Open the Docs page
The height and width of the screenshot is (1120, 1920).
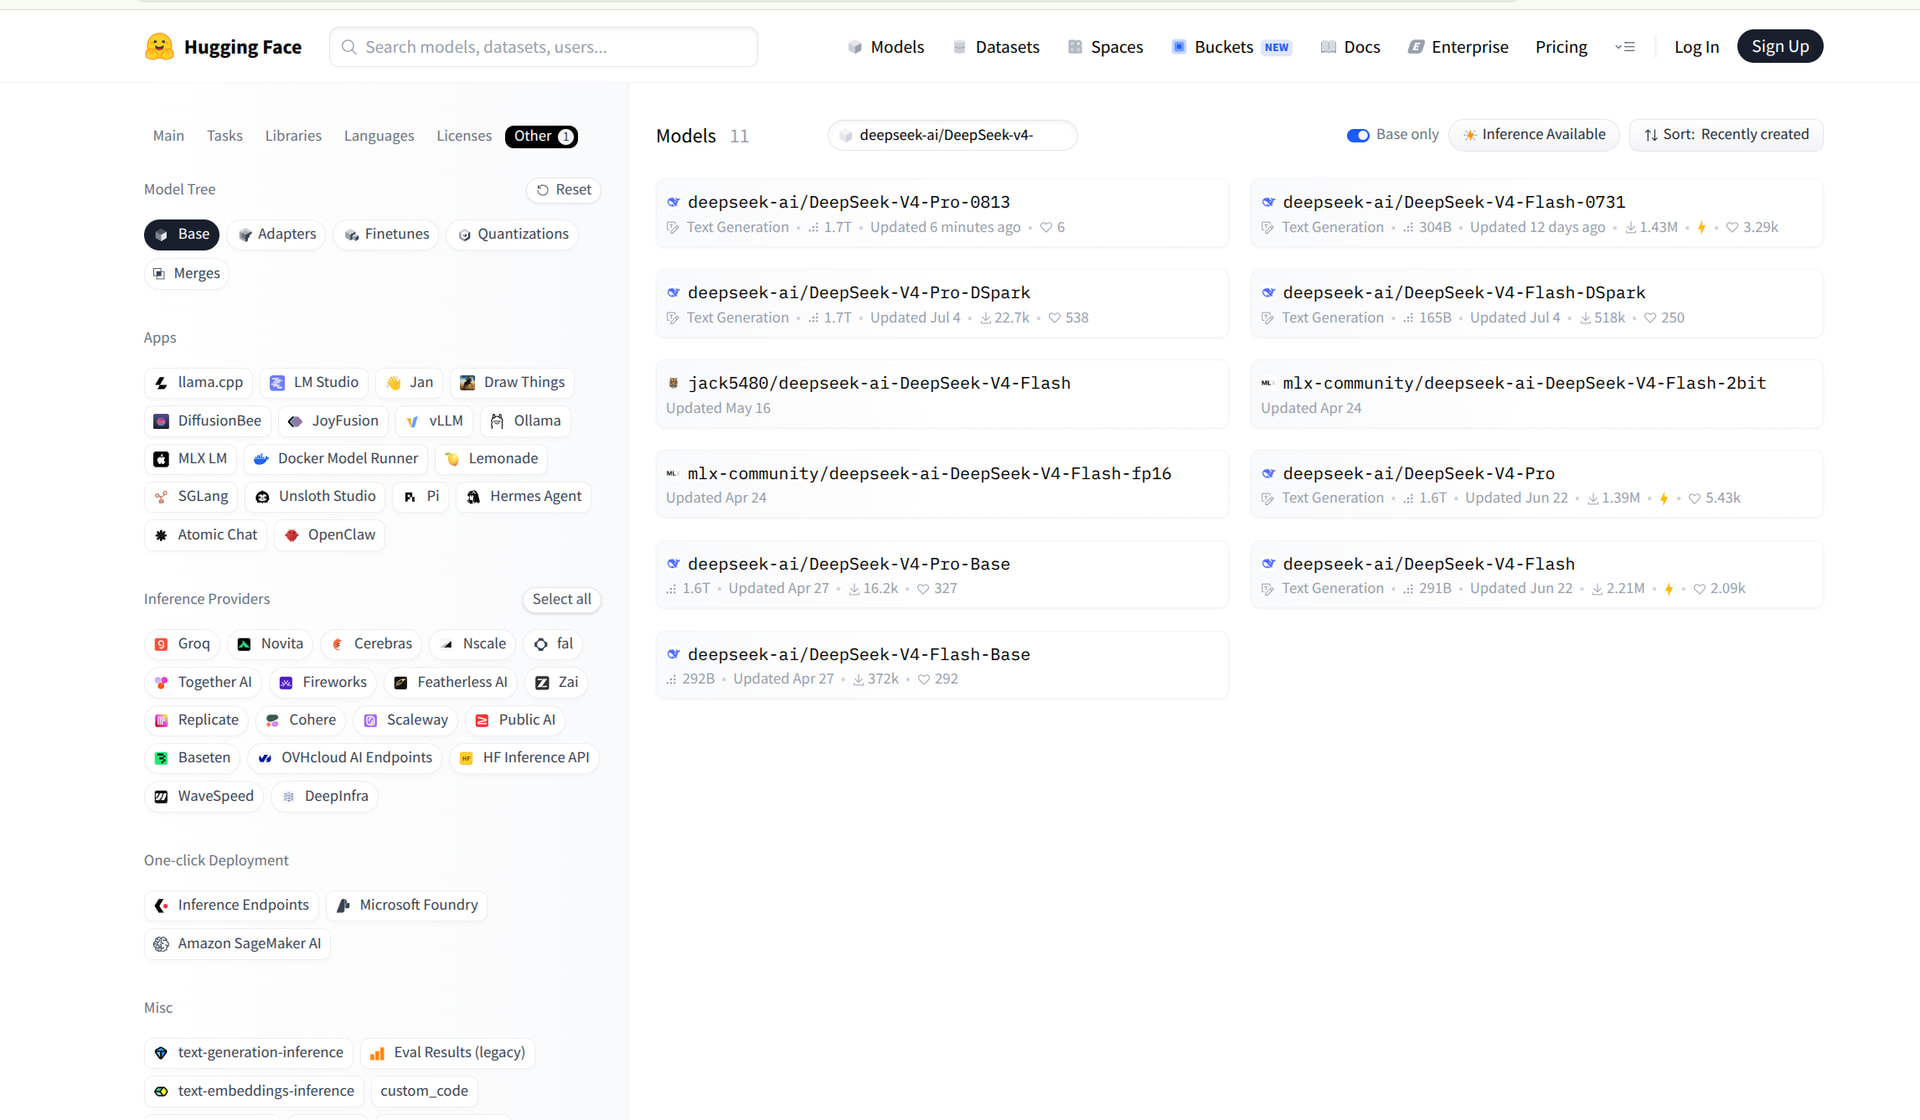[x=1350, y=47]
